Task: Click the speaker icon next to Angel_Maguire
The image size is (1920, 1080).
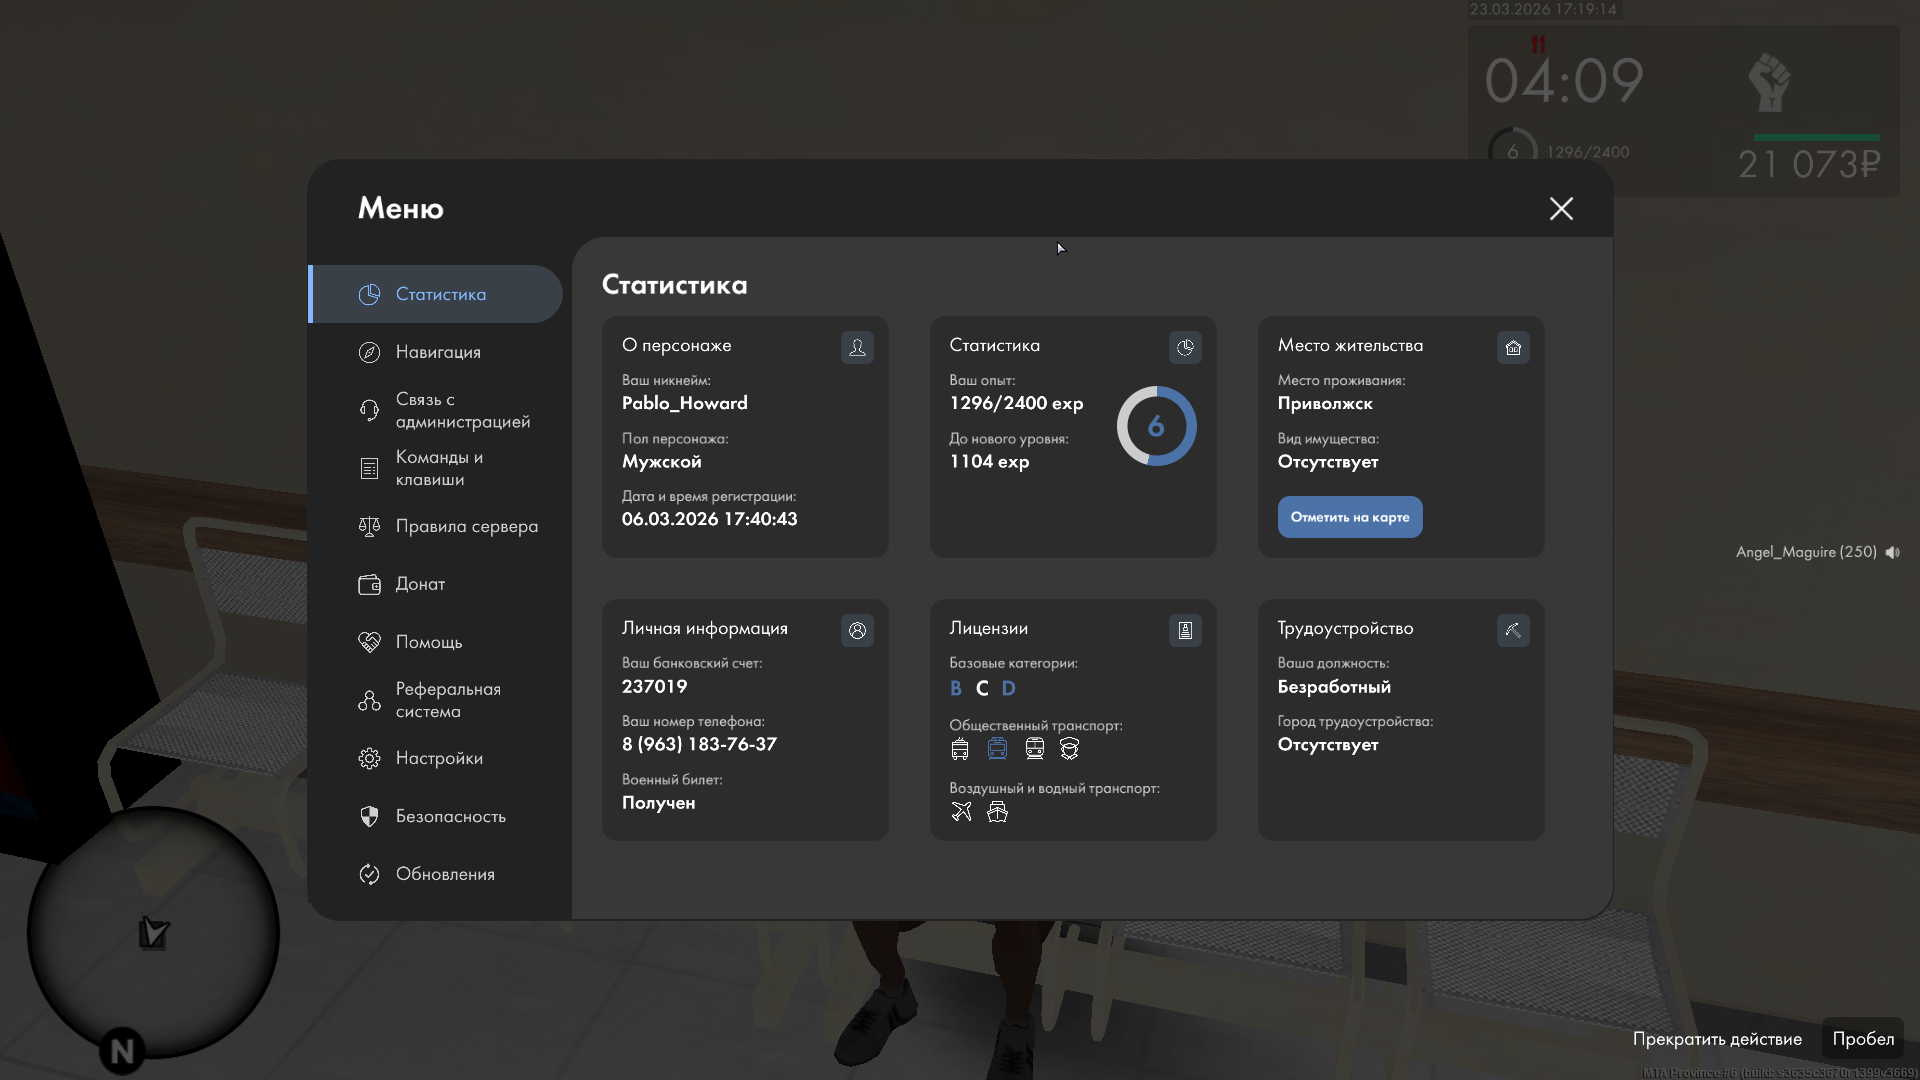Action: [x=1892, y=552]
